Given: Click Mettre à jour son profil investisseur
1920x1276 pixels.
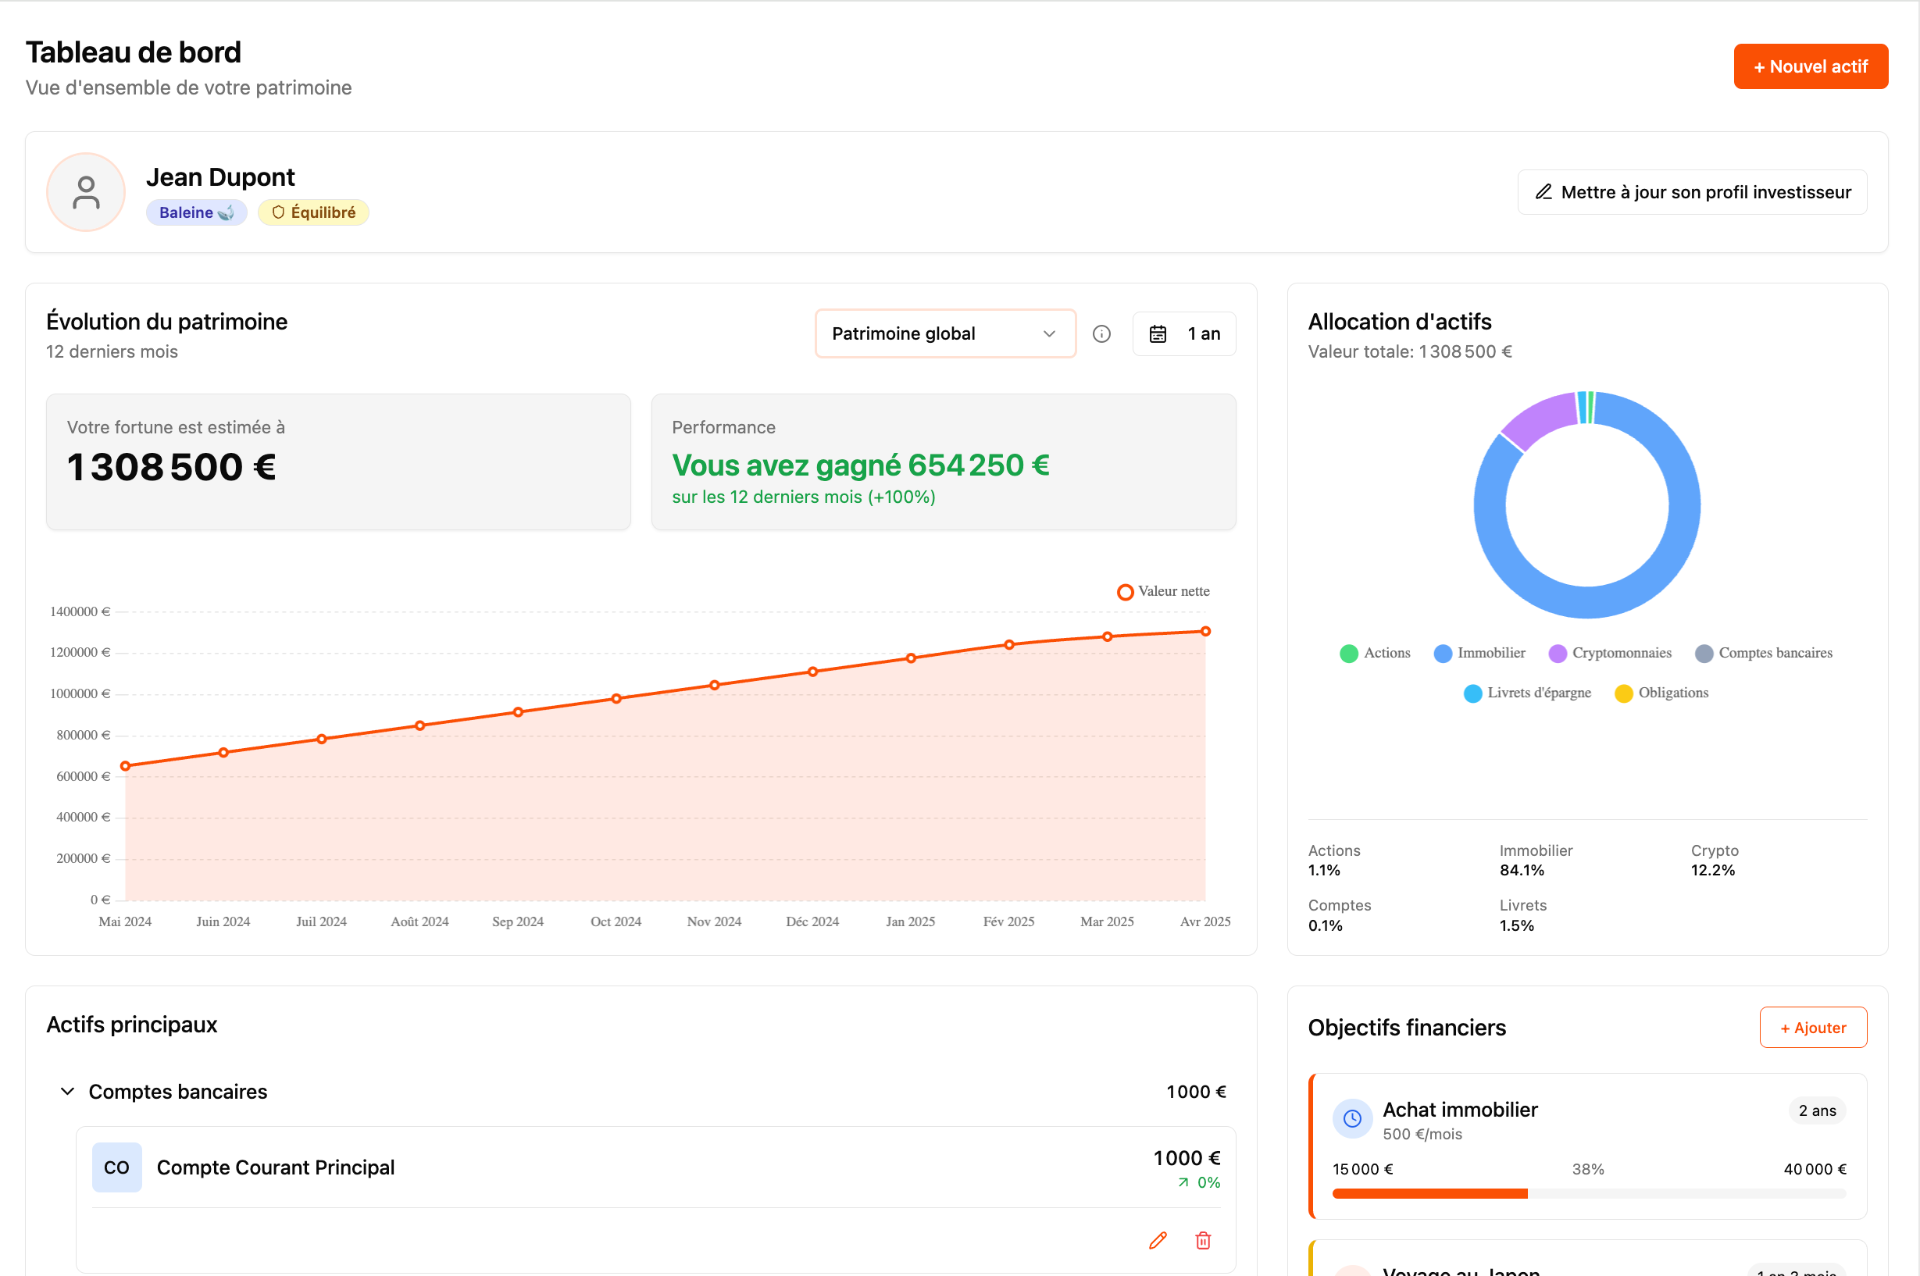Looking at the screenshot, I should coord(1692,192).
